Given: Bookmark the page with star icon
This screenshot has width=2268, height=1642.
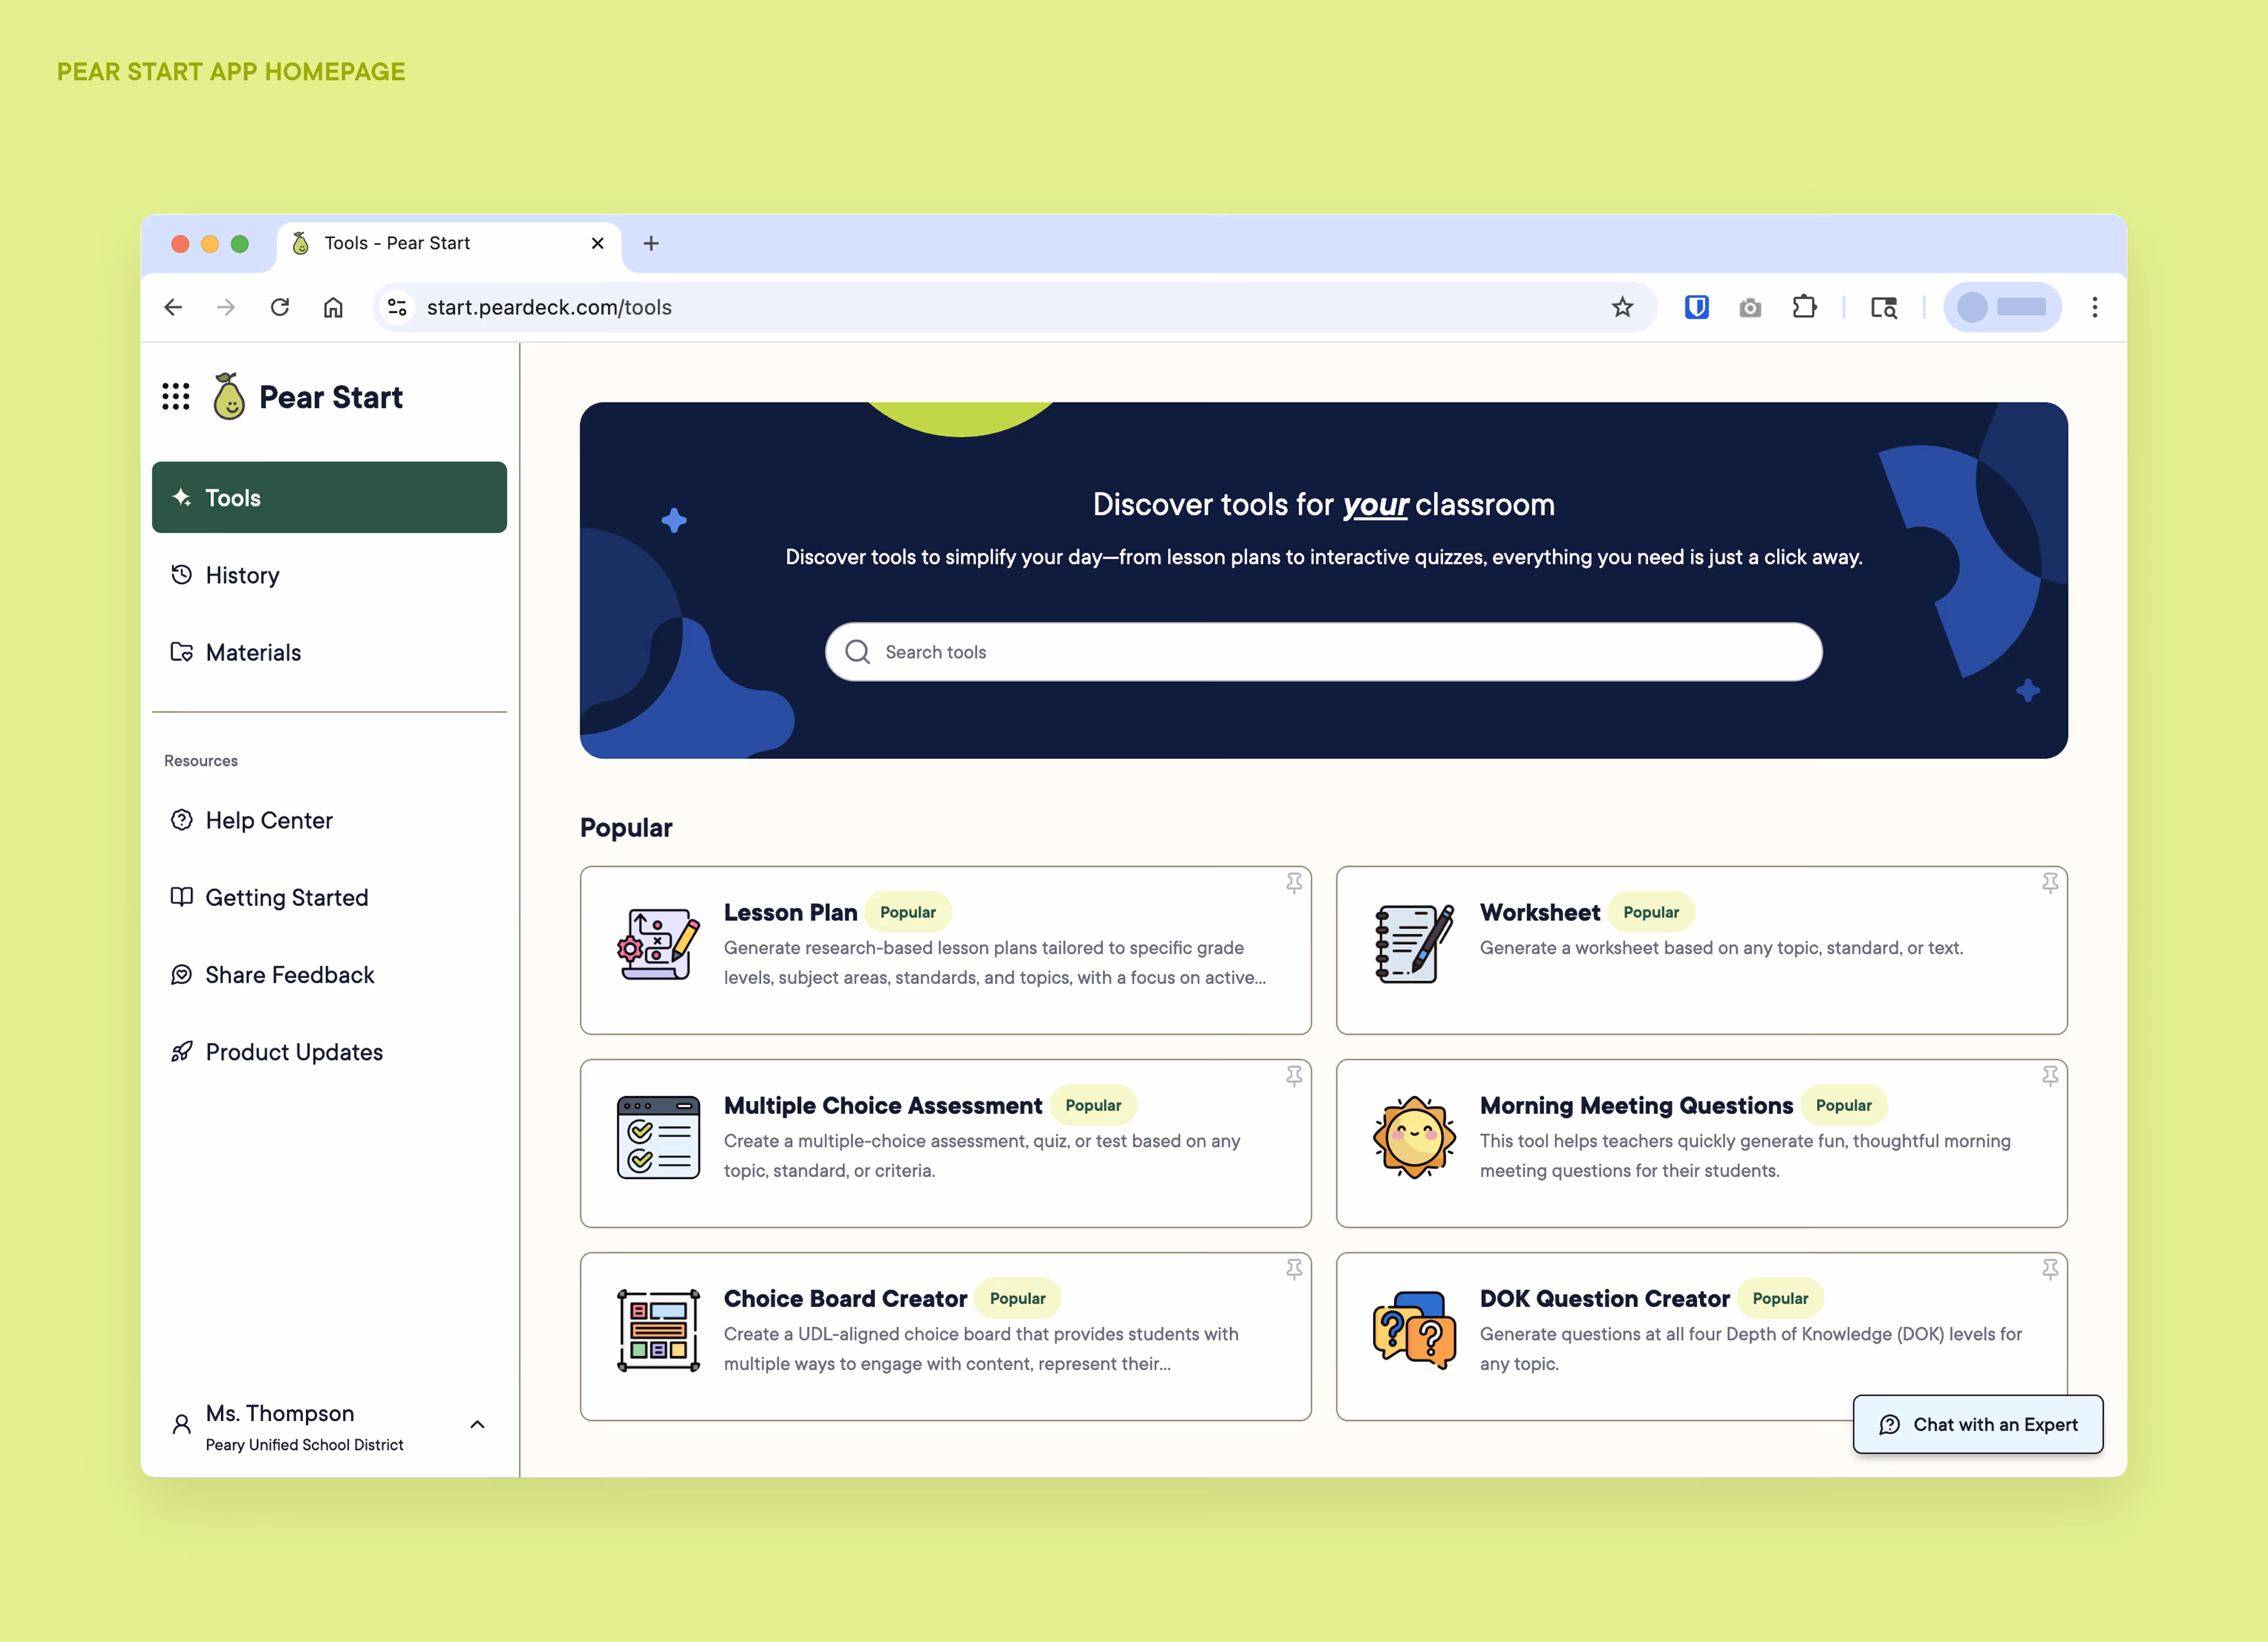Looking at the screenshot, I should pos(1622,307).
